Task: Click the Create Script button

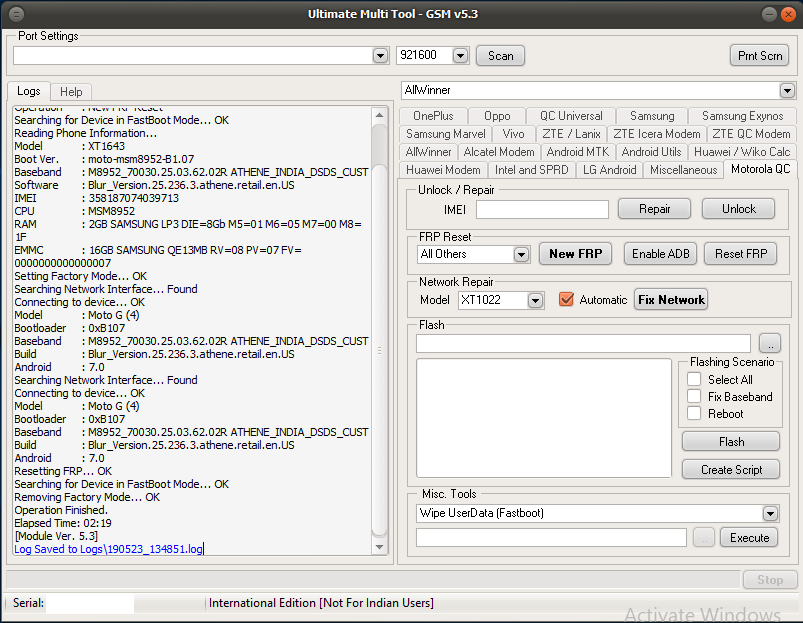Action: pyautogui.click(x=731, y=470)
